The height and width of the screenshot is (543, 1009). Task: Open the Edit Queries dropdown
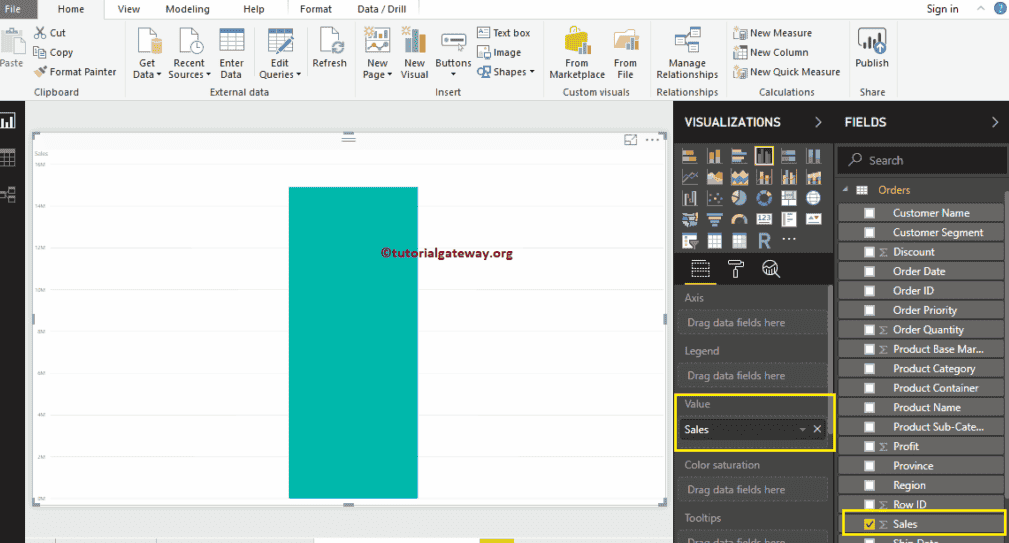click(280, 54)
